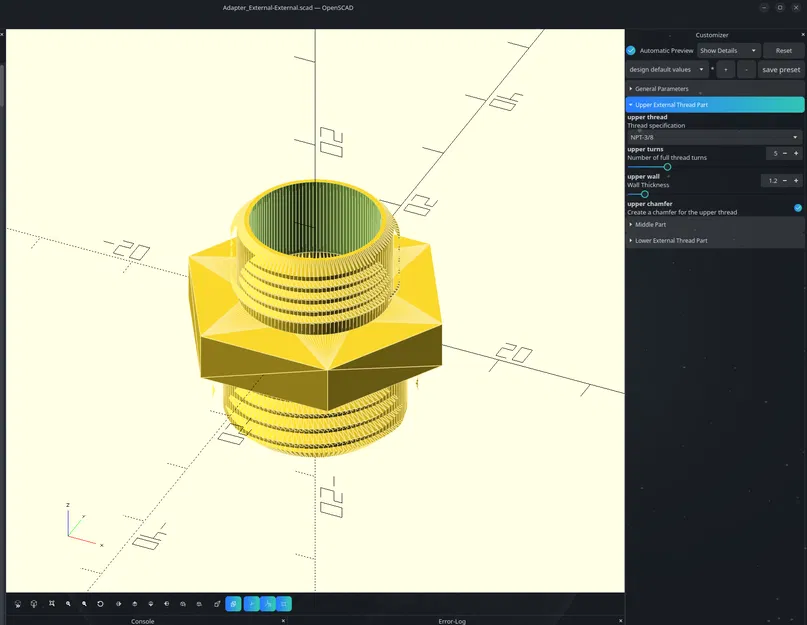
Task: Open the NPT-3/8 thread specification dropdown
Action: (712, 137)
